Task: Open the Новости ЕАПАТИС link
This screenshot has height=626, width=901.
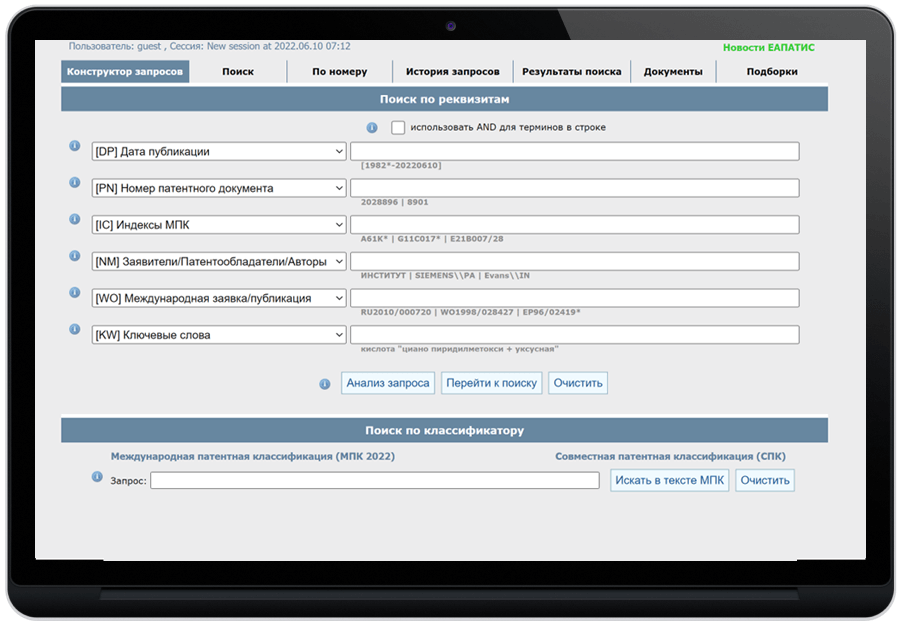Action: (770, 48)
